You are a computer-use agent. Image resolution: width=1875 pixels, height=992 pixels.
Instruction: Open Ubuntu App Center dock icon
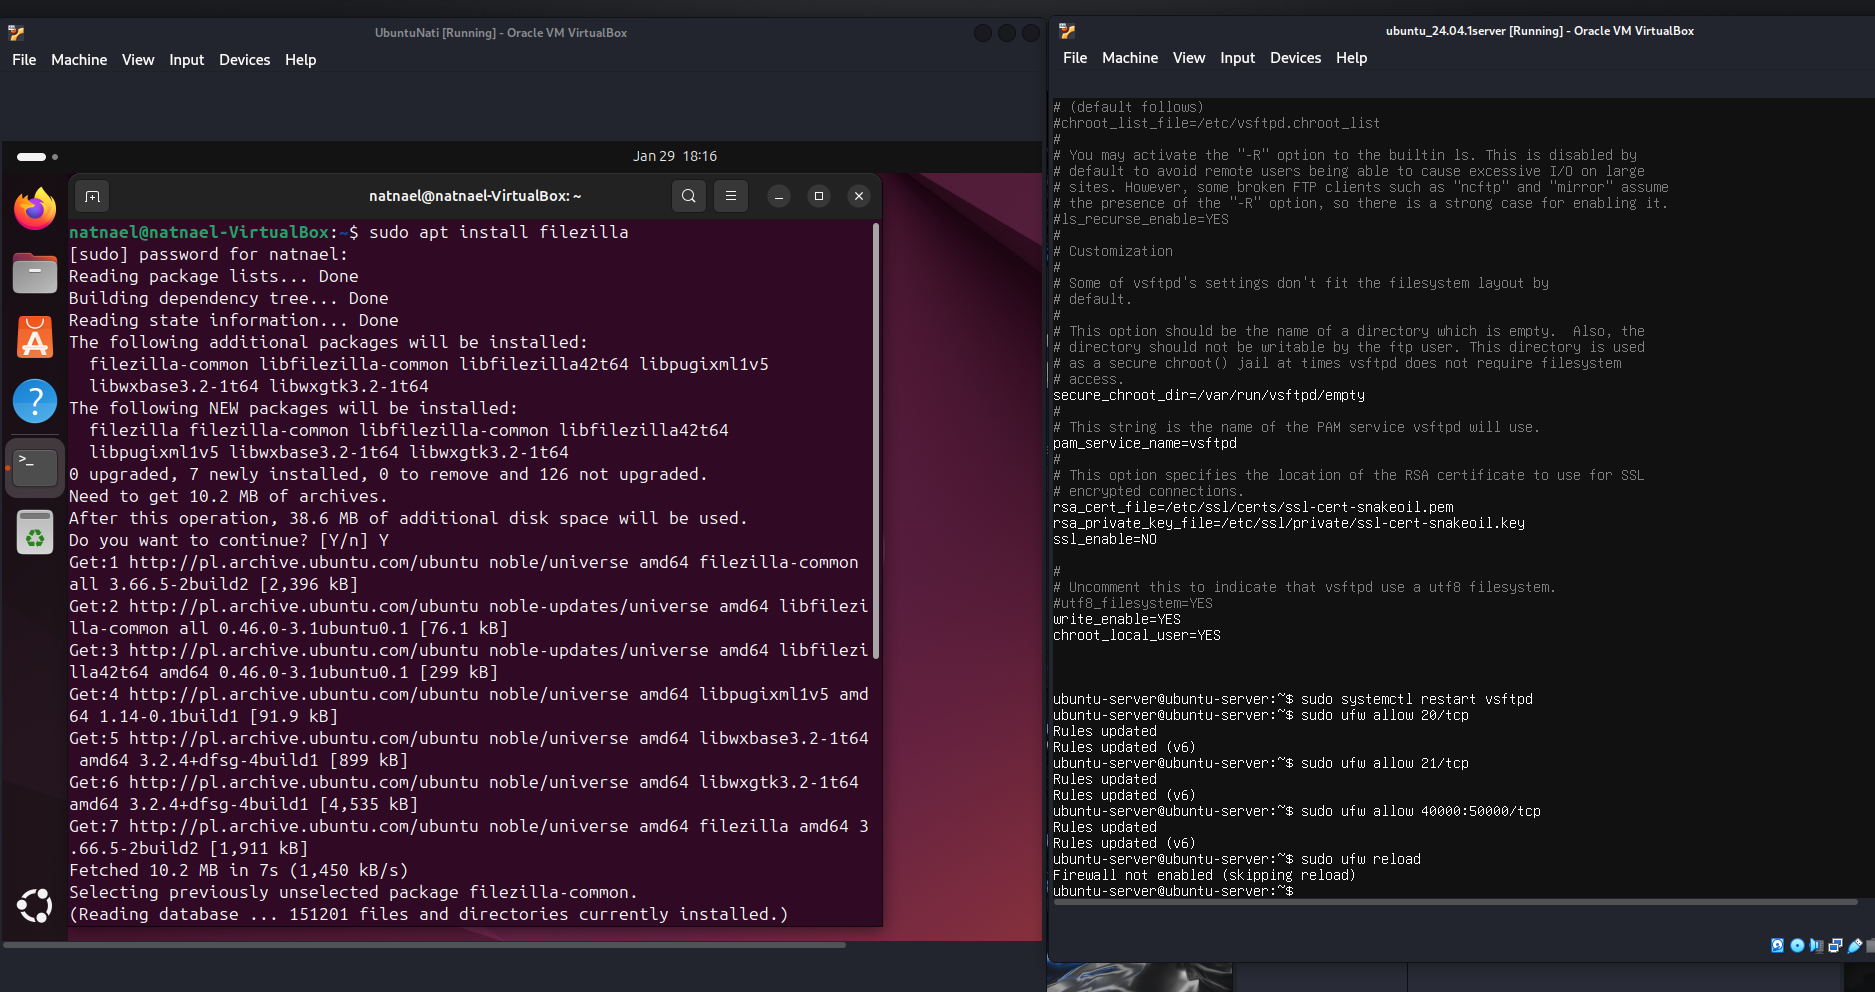coord(35,337)
